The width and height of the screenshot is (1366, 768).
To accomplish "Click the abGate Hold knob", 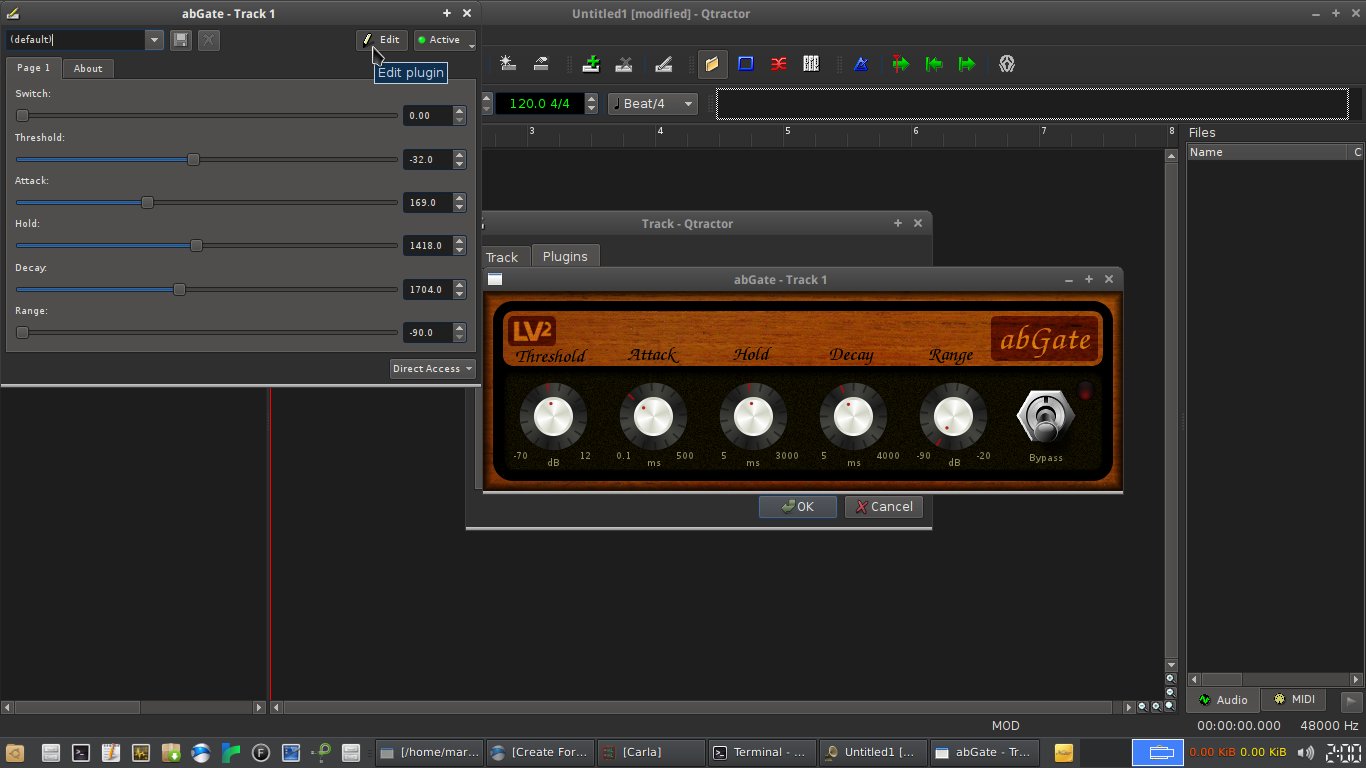I will pyautogui.click(x=753, y=417).
